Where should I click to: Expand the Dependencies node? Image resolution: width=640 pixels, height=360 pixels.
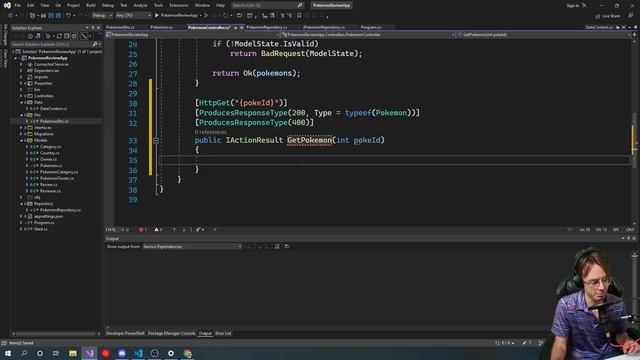[21, 71]
